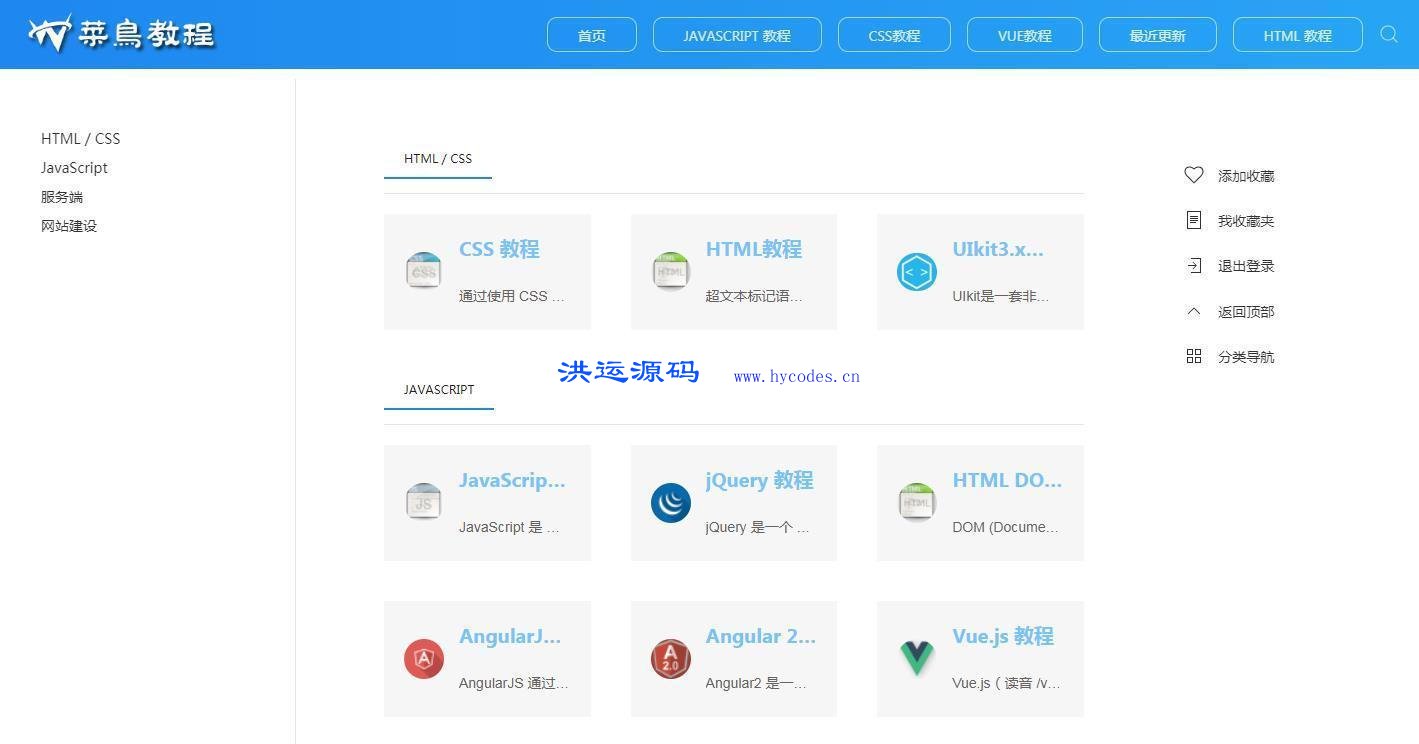Open the HTML DO... title link
The height and width of the screenshot is (744, 1419).
[x=1007, y=480]
